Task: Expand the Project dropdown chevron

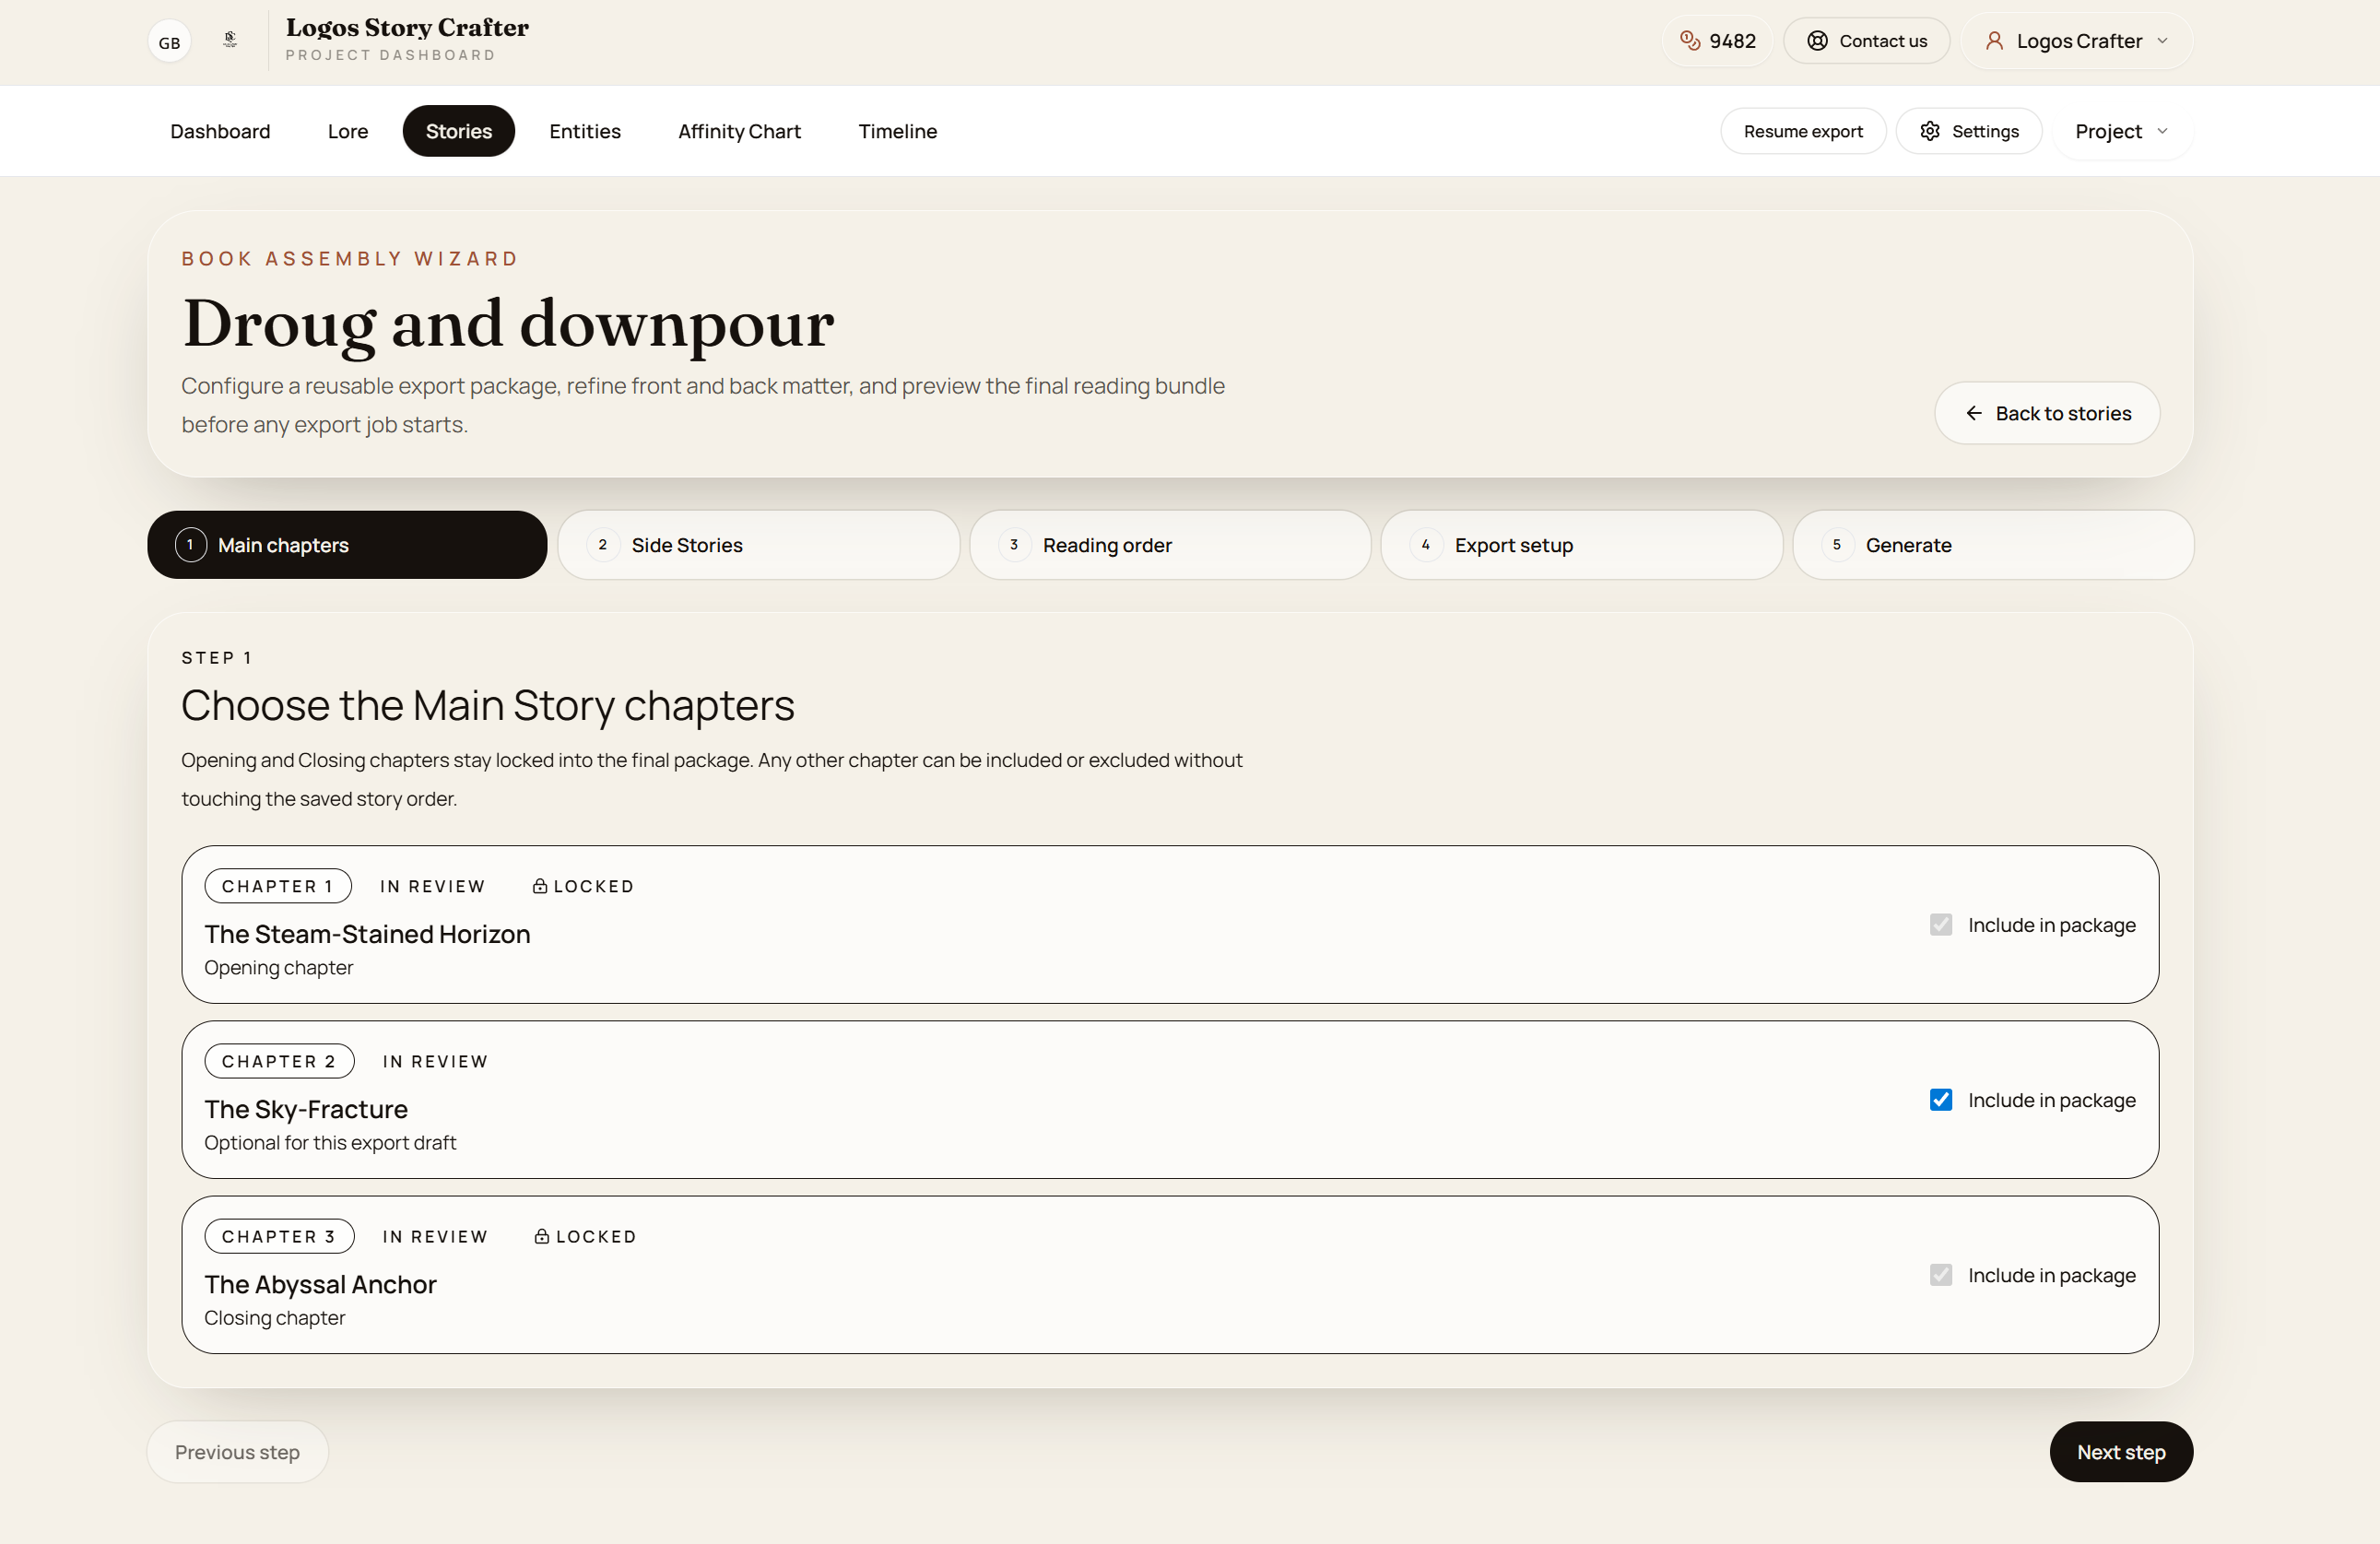Action: [2163, 131]
